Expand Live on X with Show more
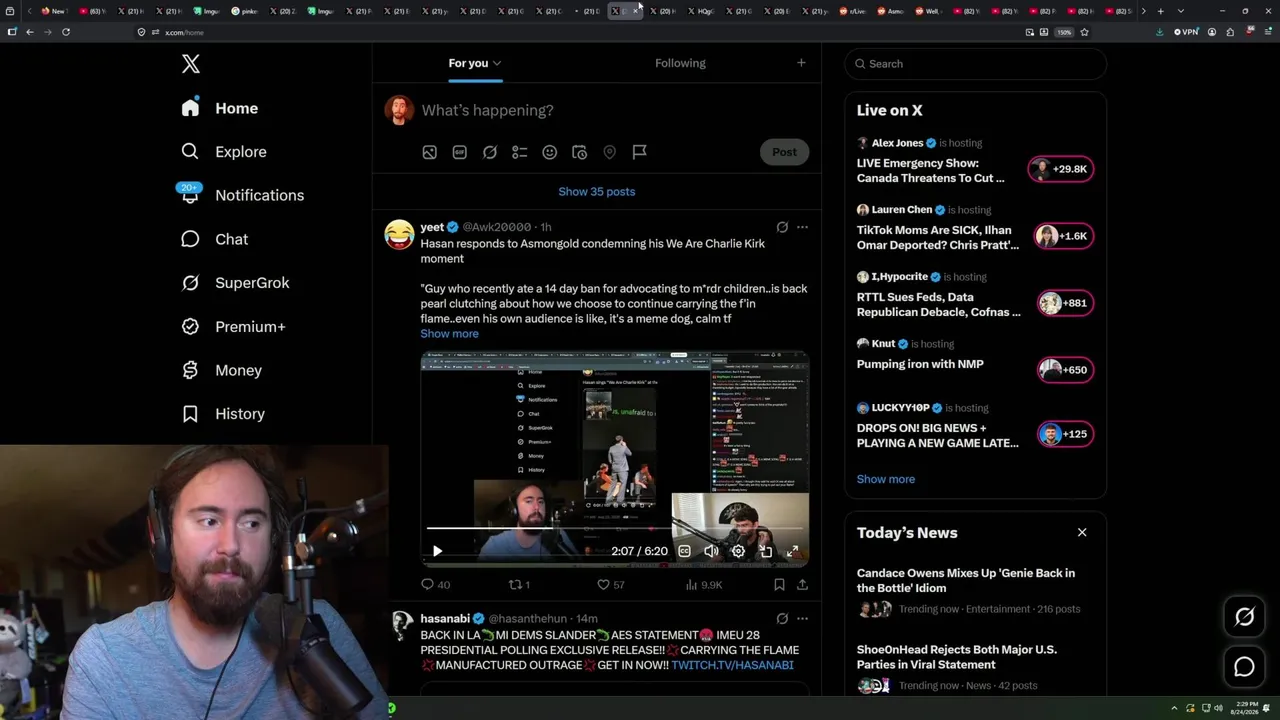This screenshot has height=720, width=1280. click(886, 479)
